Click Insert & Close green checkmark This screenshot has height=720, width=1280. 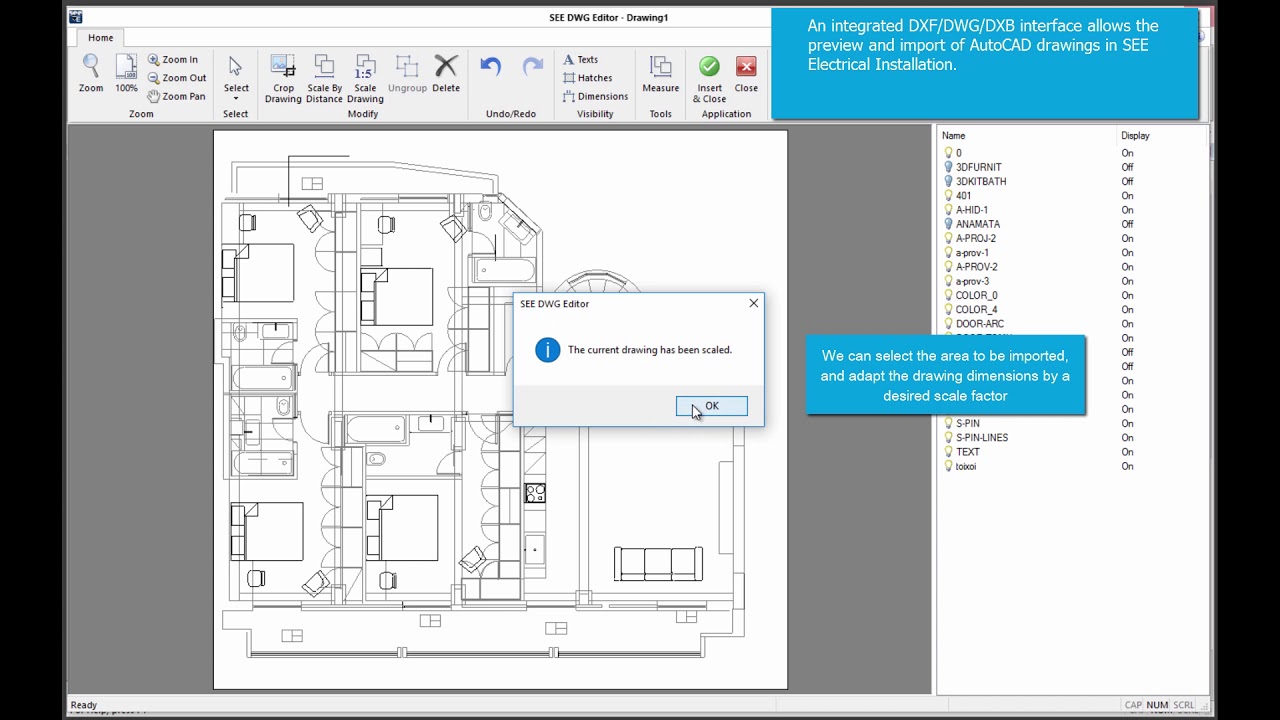[709, 79]
